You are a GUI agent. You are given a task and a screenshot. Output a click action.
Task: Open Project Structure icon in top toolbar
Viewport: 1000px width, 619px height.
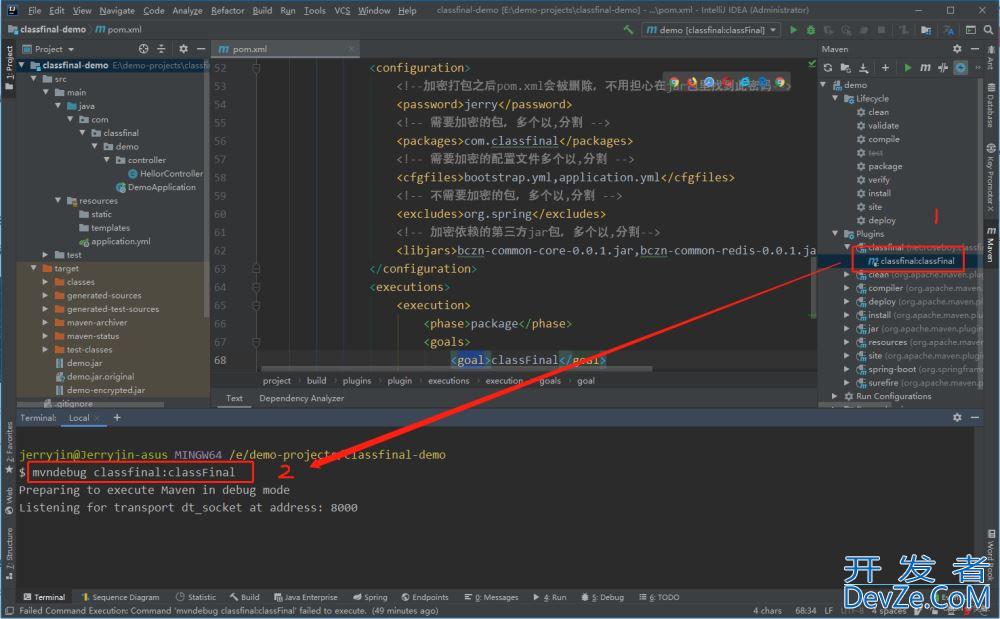[x=925, y=29]
